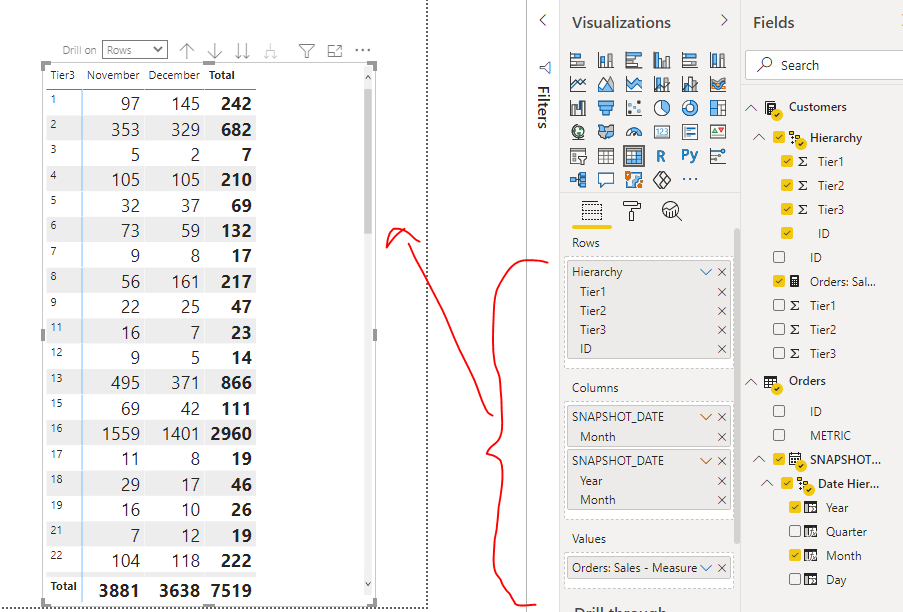
Task: Choose the Donut chart visual
Action: pyautogui.click(x=690, y=108)
